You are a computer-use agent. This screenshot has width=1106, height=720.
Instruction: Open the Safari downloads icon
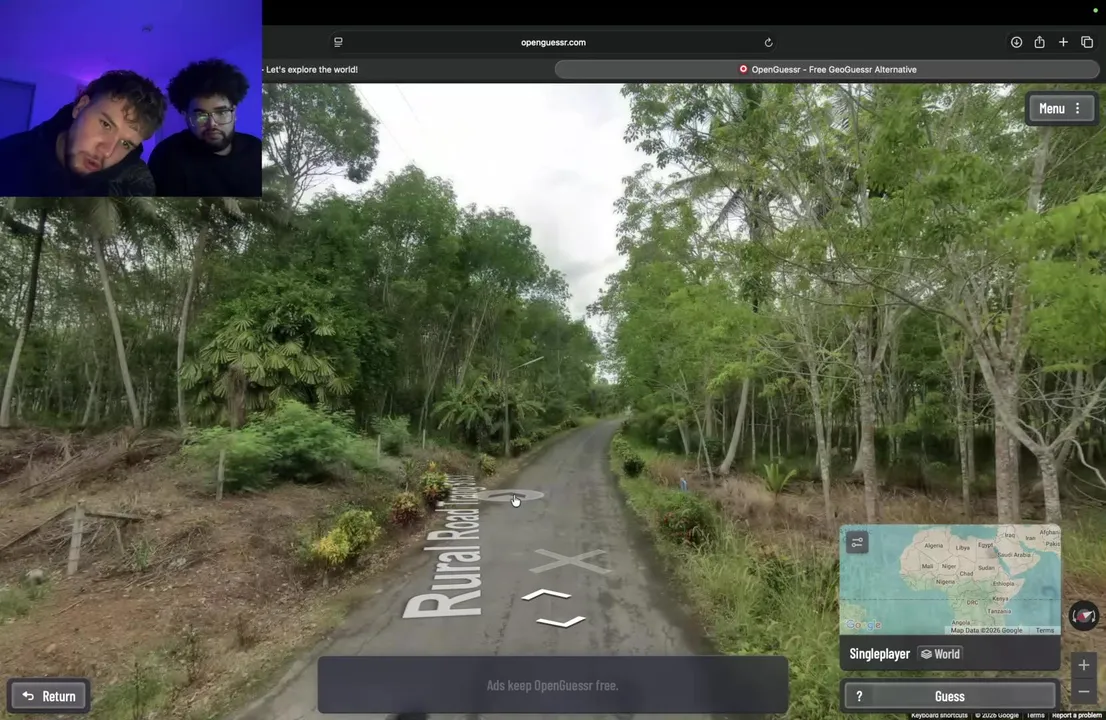click(1016, 42)
